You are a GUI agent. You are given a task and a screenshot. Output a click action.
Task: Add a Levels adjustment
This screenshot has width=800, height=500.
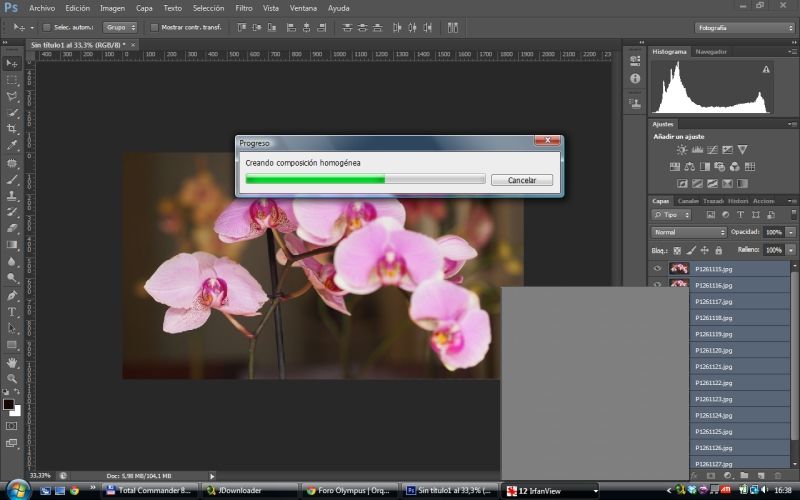click(x=697, y=149)
